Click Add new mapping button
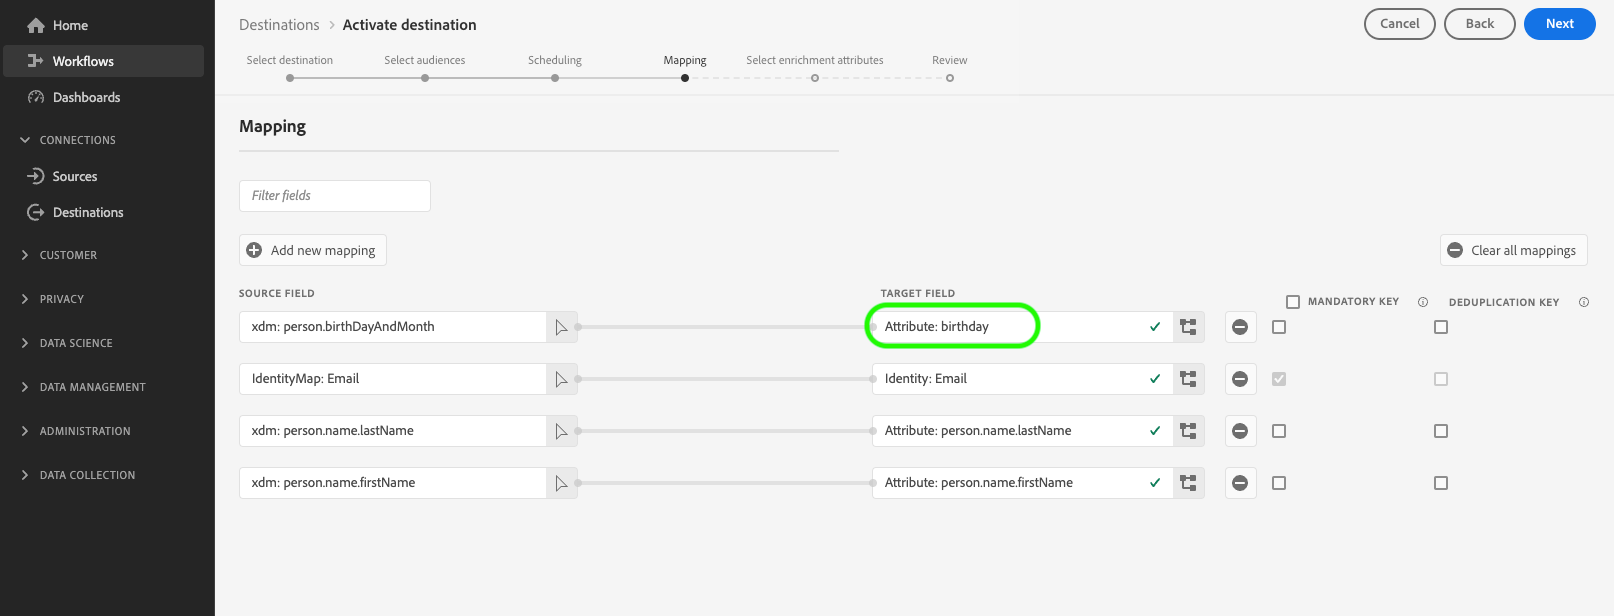This screenshot has height=616, width=1614. tap(312, 250)
